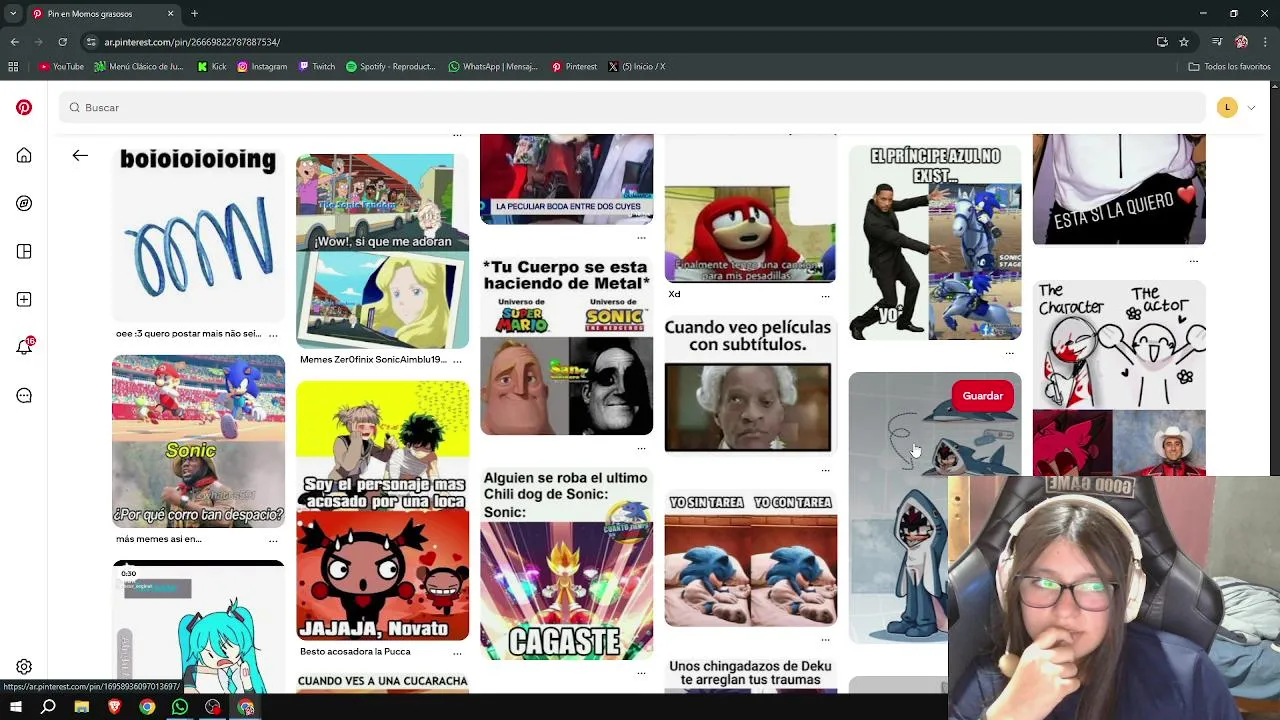
Task: Open The Character The Actor pin
Action: [x=1119, y=378]
